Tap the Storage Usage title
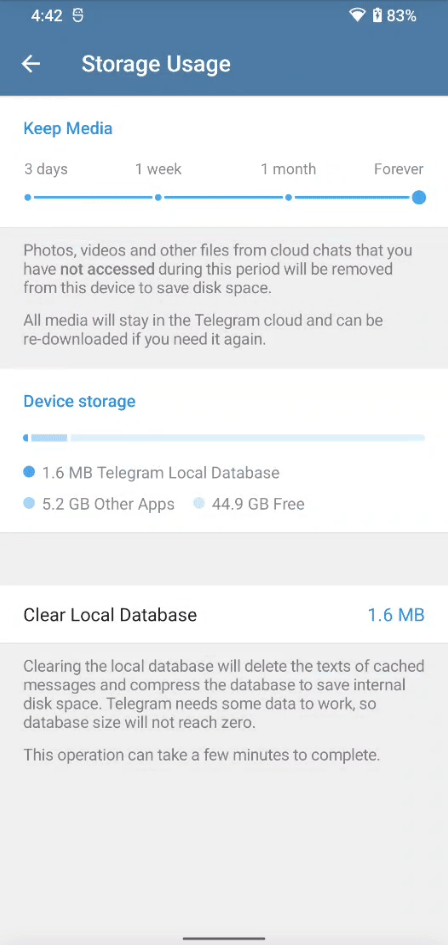448x945 pixels. (156, 64)
